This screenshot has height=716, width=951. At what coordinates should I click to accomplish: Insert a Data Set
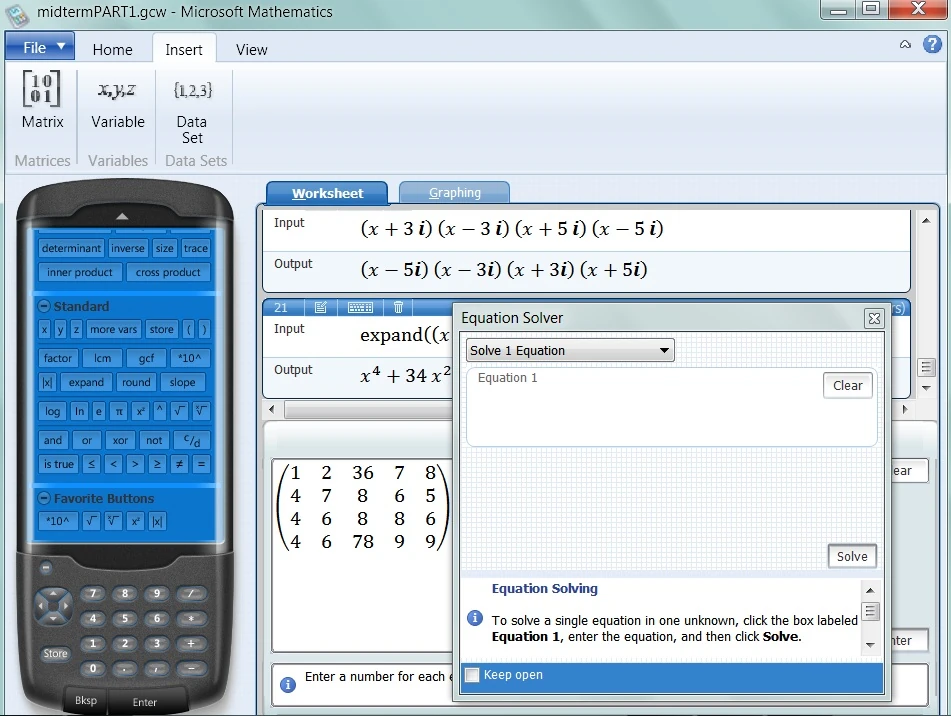[192, 110]
